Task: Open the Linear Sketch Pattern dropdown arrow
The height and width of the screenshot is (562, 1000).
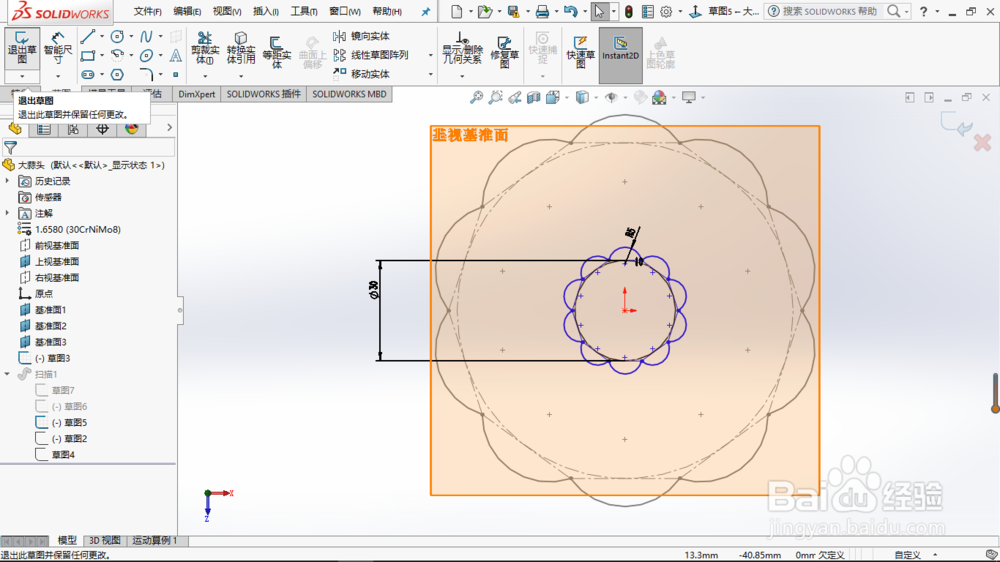Action: (430, 55)
